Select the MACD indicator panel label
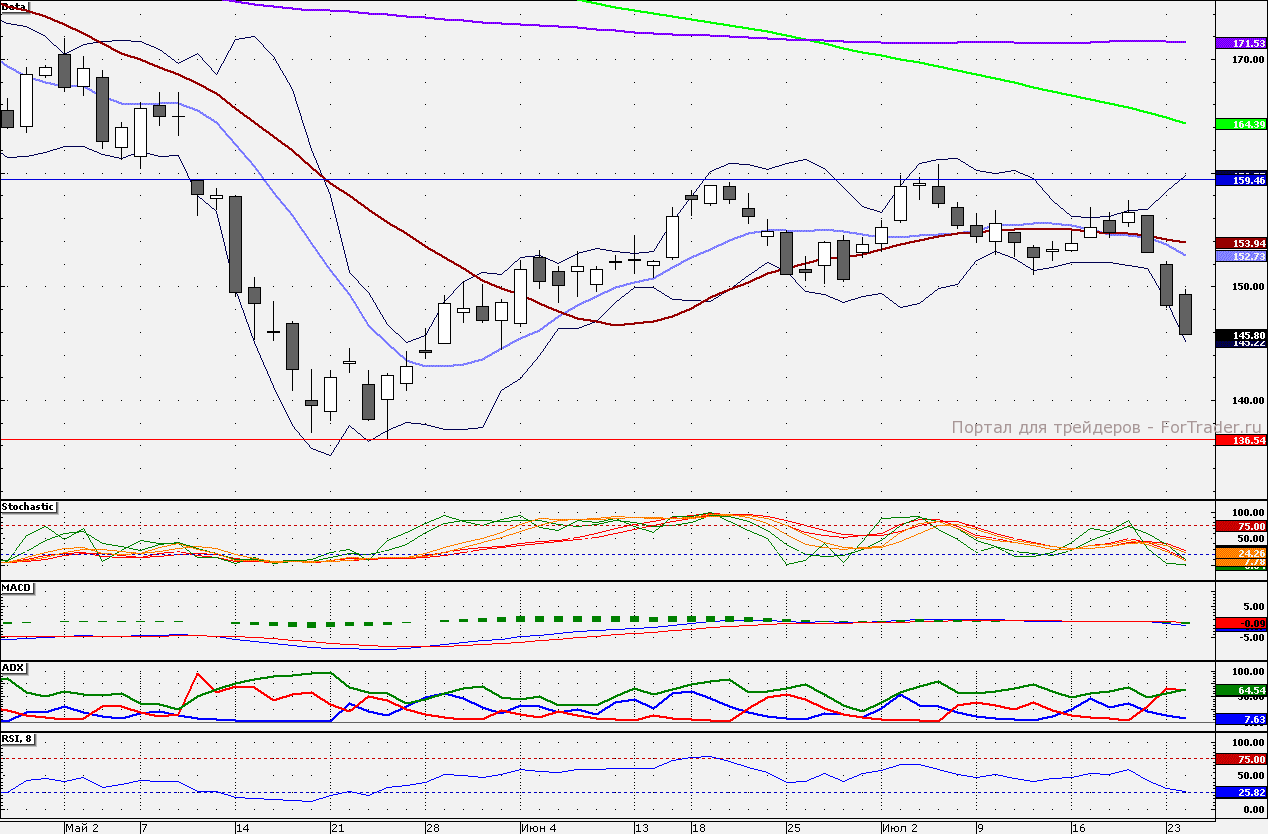The image size is (1268, 834). click(x=16, y=587)
